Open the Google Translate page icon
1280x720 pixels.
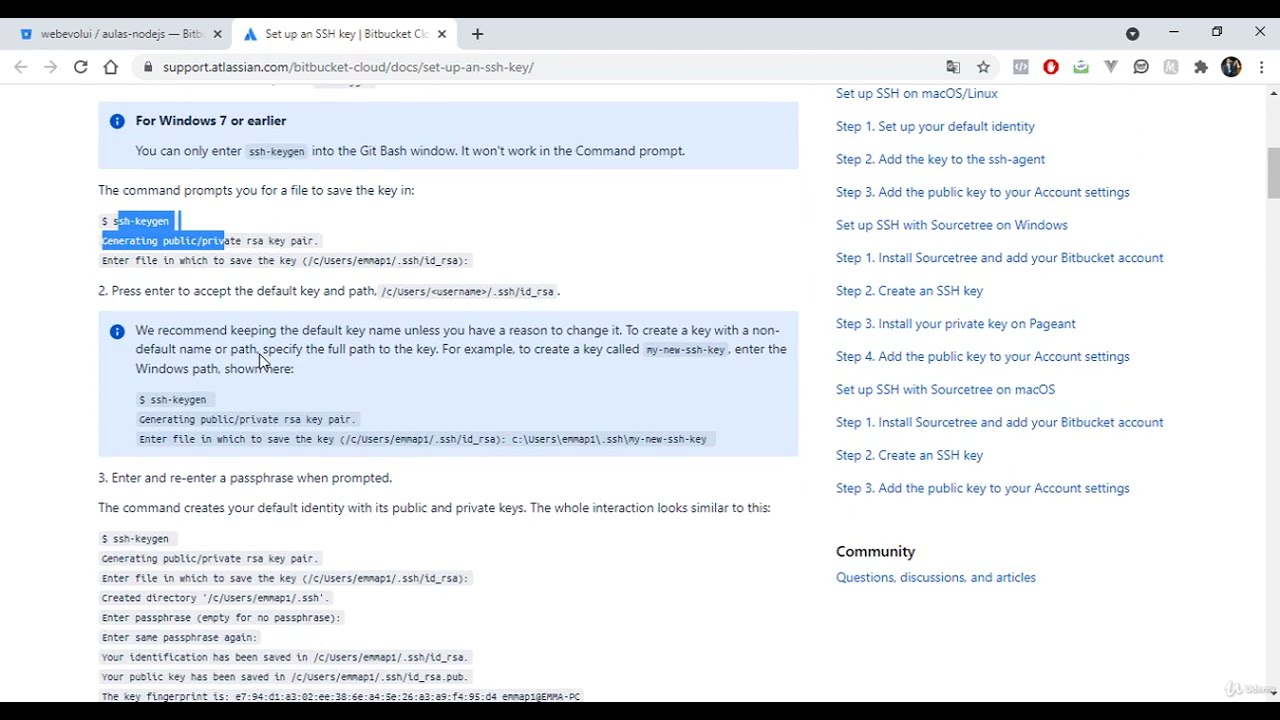click(x=953, y=67)
